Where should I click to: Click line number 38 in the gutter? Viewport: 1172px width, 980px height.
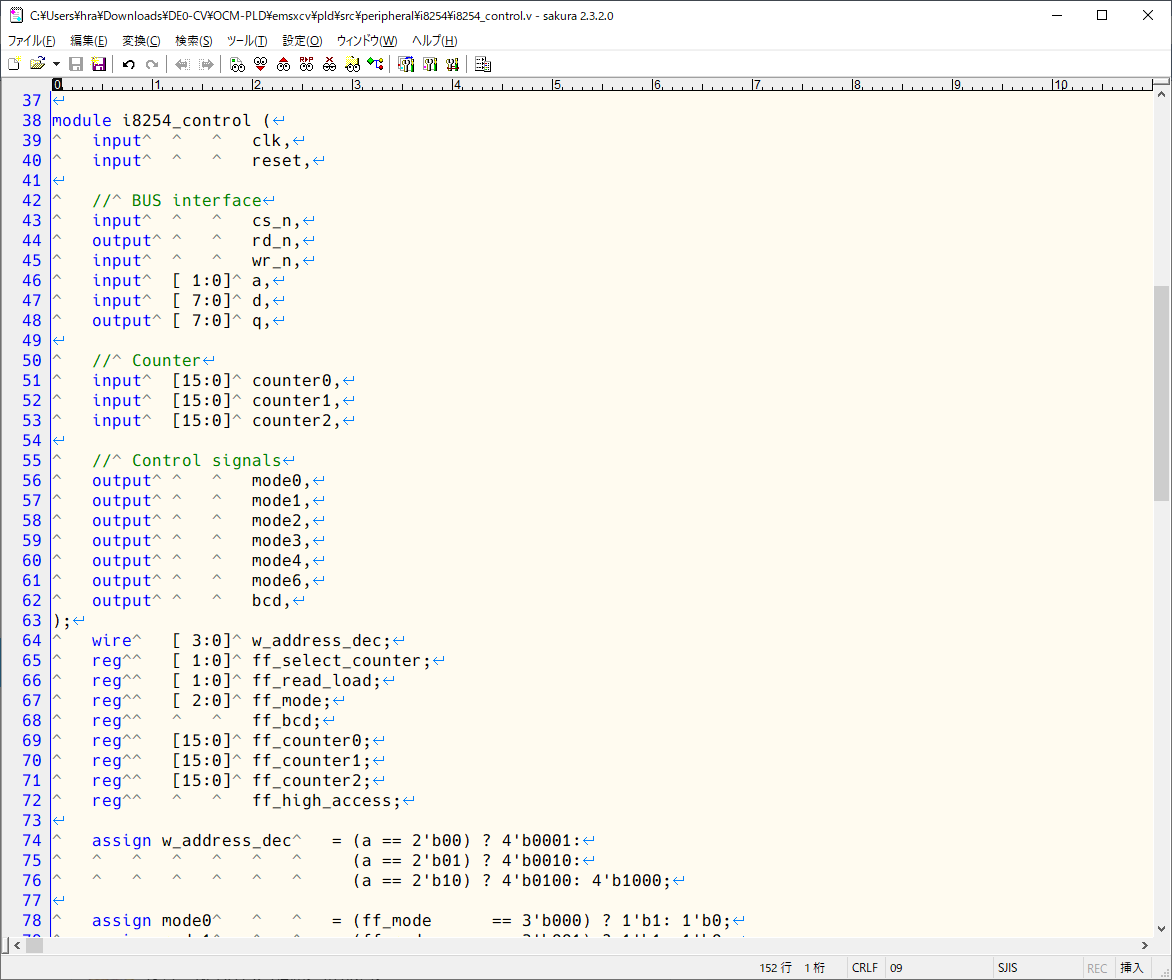[31, 120]
